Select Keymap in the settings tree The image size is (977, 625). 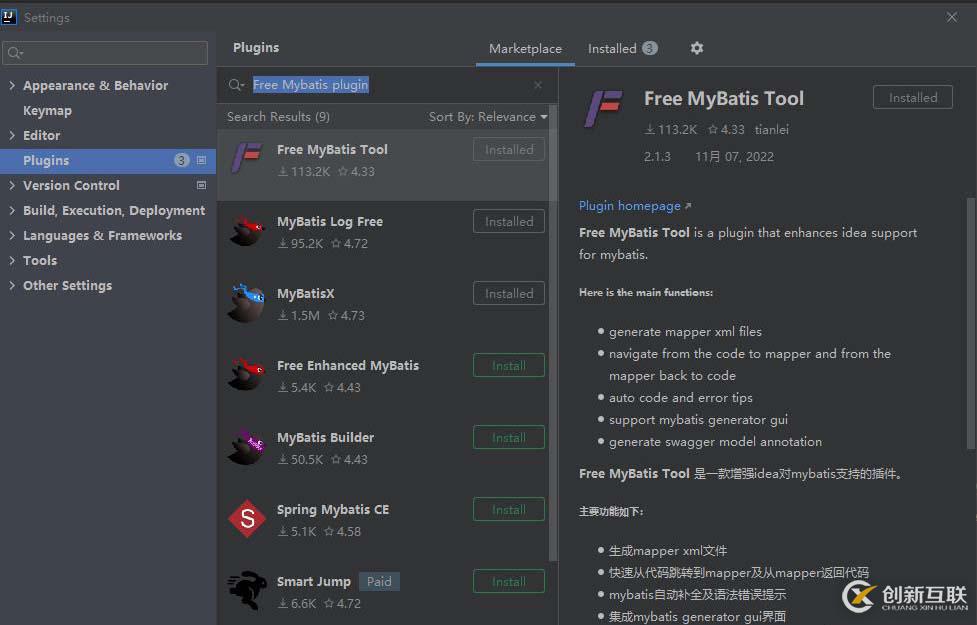coord(47,110)
